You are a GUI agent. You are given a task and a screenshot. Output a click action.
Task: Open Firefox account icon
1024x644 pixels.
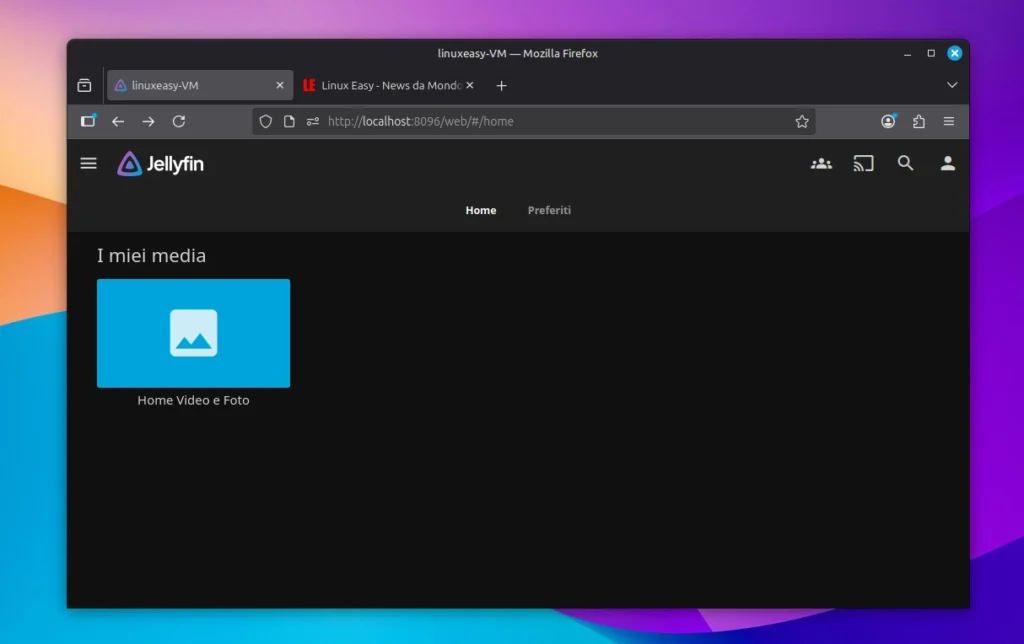[x=888, y=121]
